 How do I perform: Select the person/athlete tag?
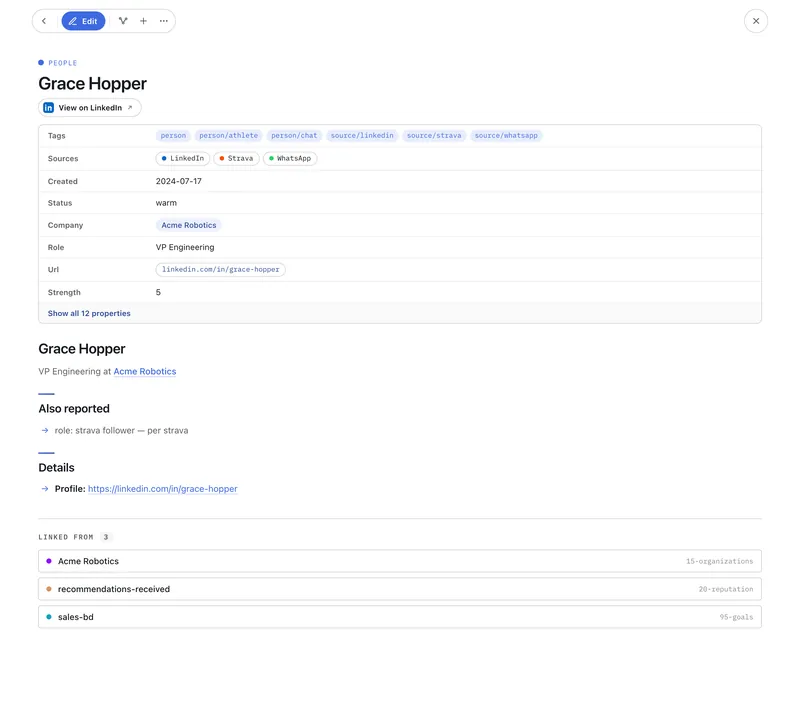tap(229, 136)
